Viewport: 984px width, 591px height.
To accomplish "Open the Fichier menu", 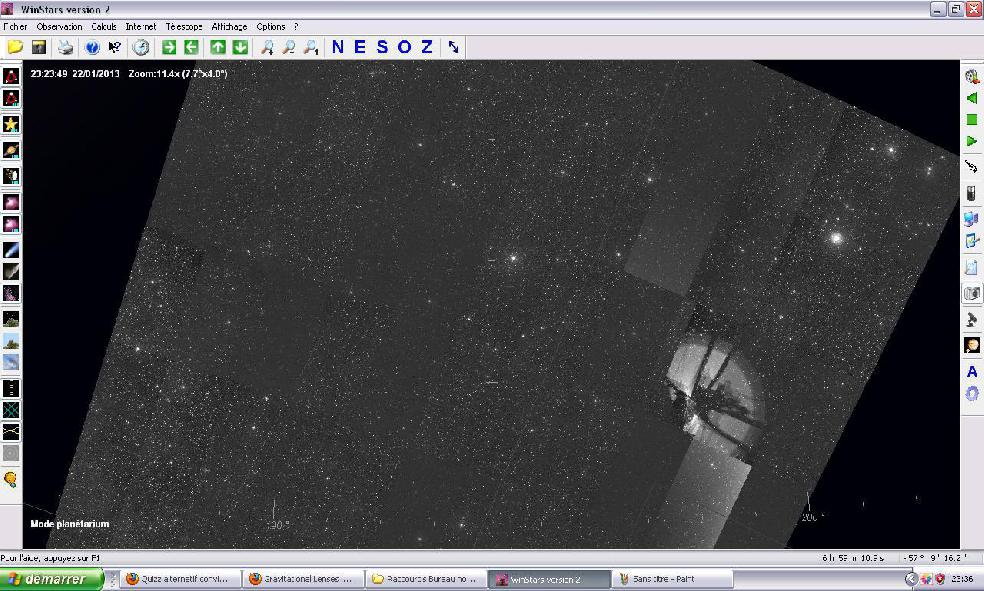I will click(15, 26).
